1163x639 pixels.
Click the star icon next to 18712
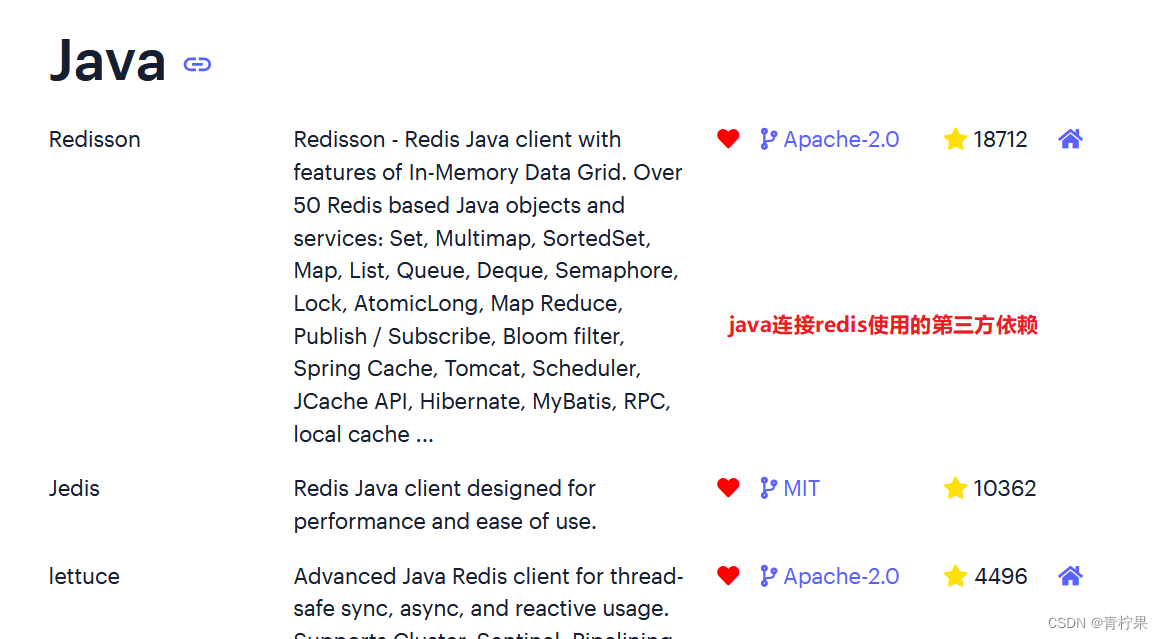point(955,139)
